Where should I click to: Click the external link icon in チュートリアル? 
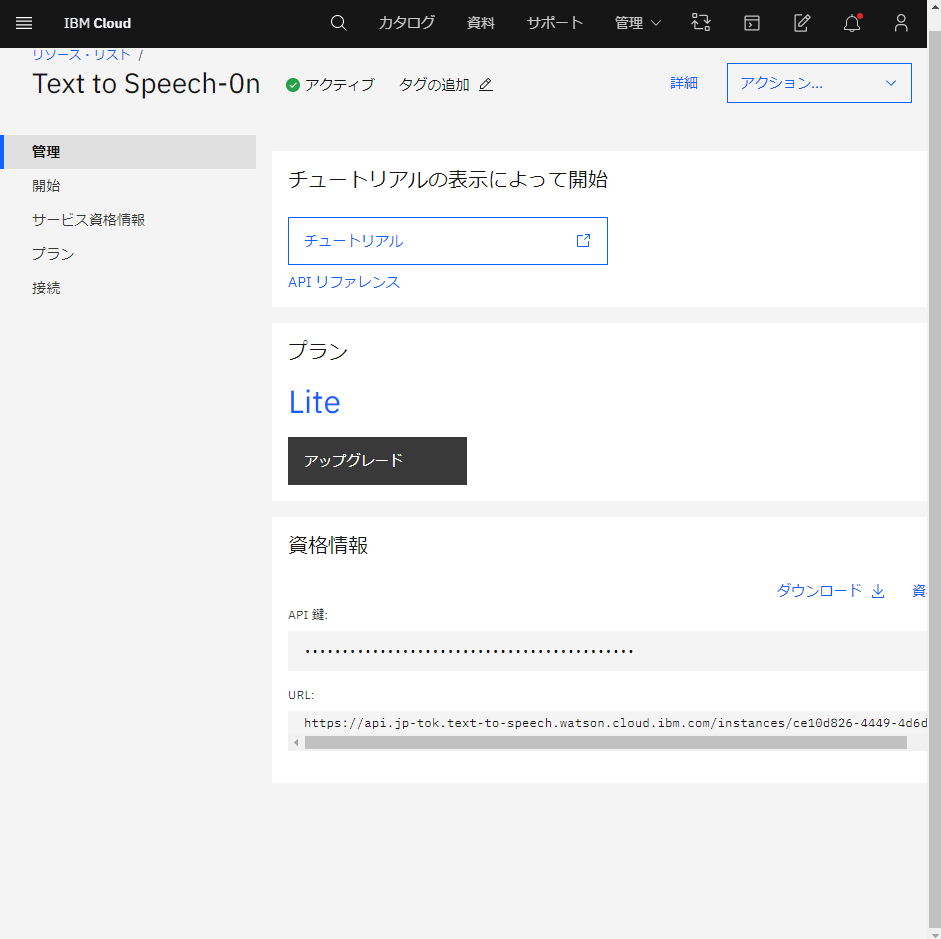(x=583, y=241)
